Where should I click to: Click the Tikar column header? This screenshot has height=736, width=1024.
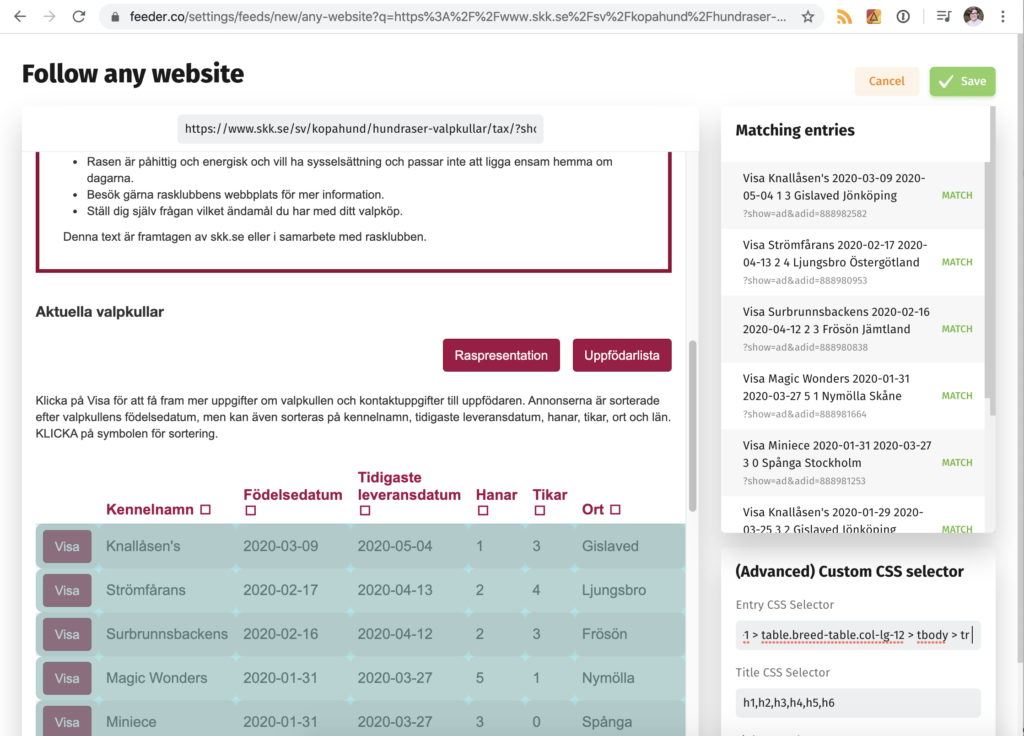[x=550, y=494]
